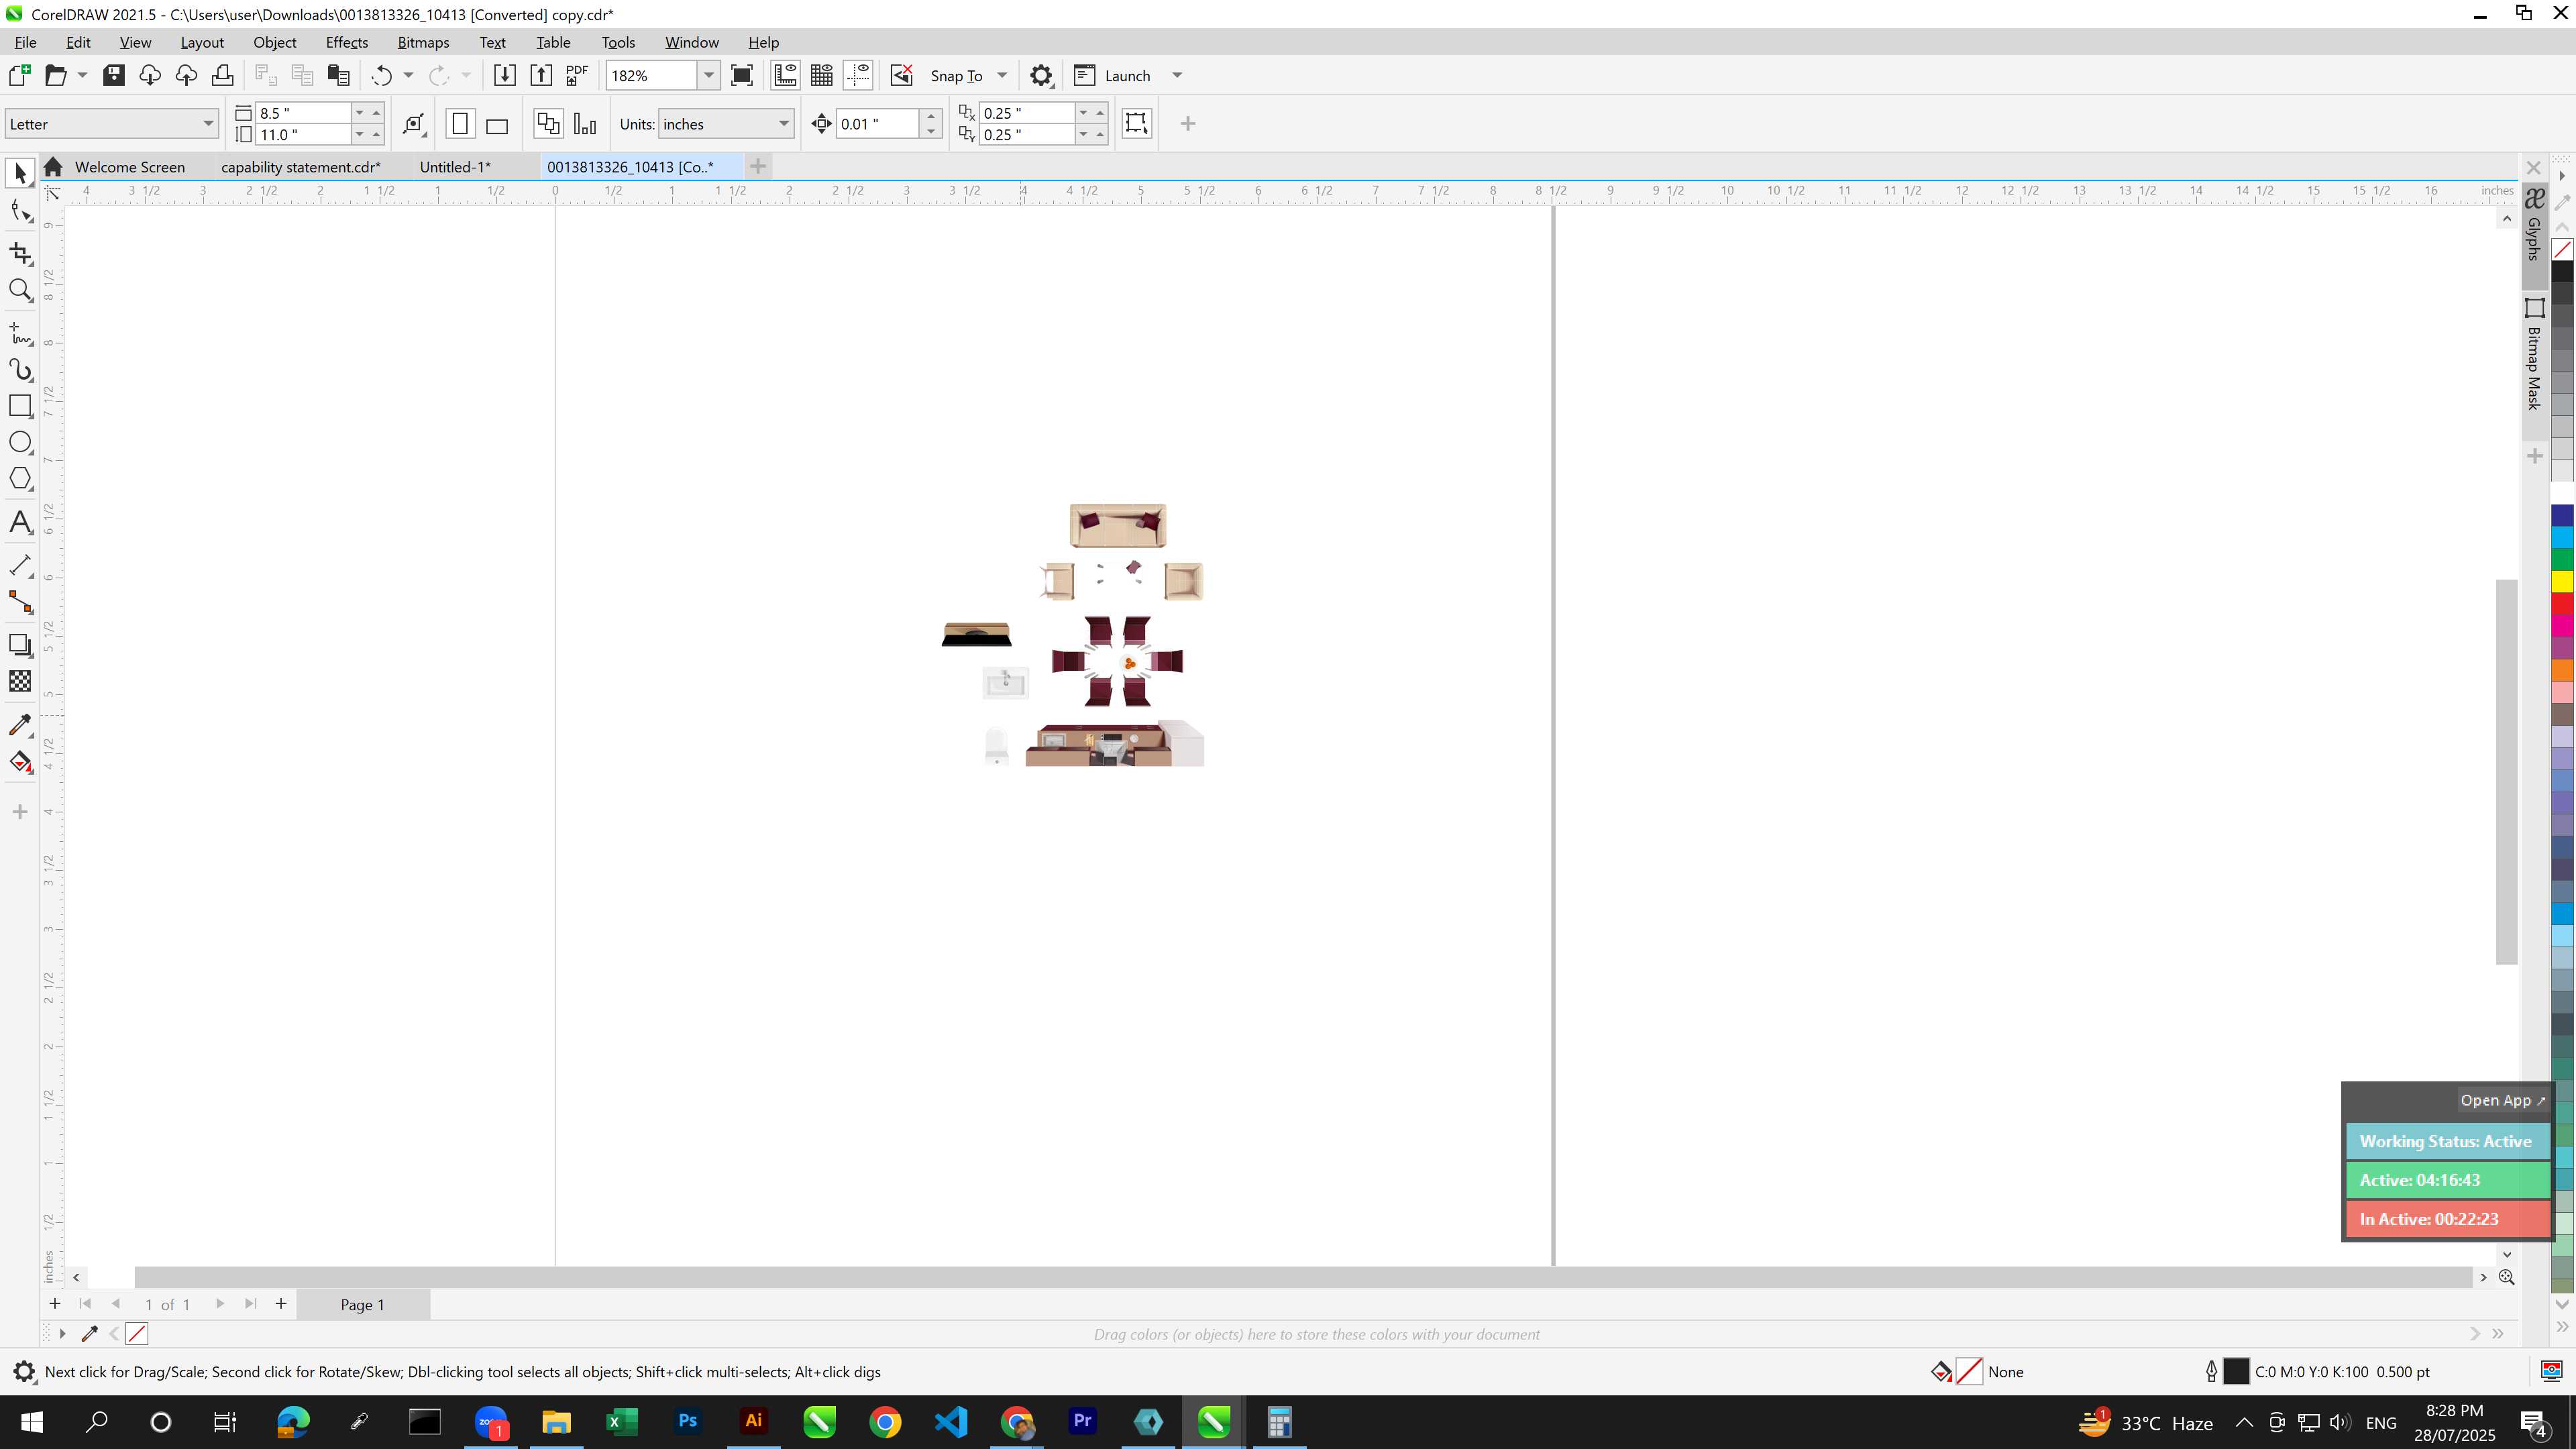
Task: Click the add new document tab button
Action: point(758,166)
